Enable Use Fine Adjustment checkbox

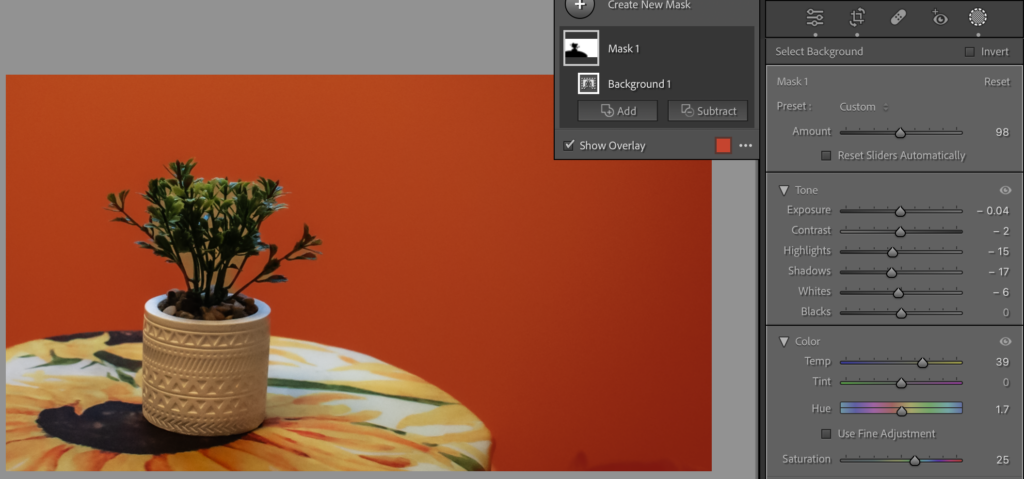pos(826,434)
